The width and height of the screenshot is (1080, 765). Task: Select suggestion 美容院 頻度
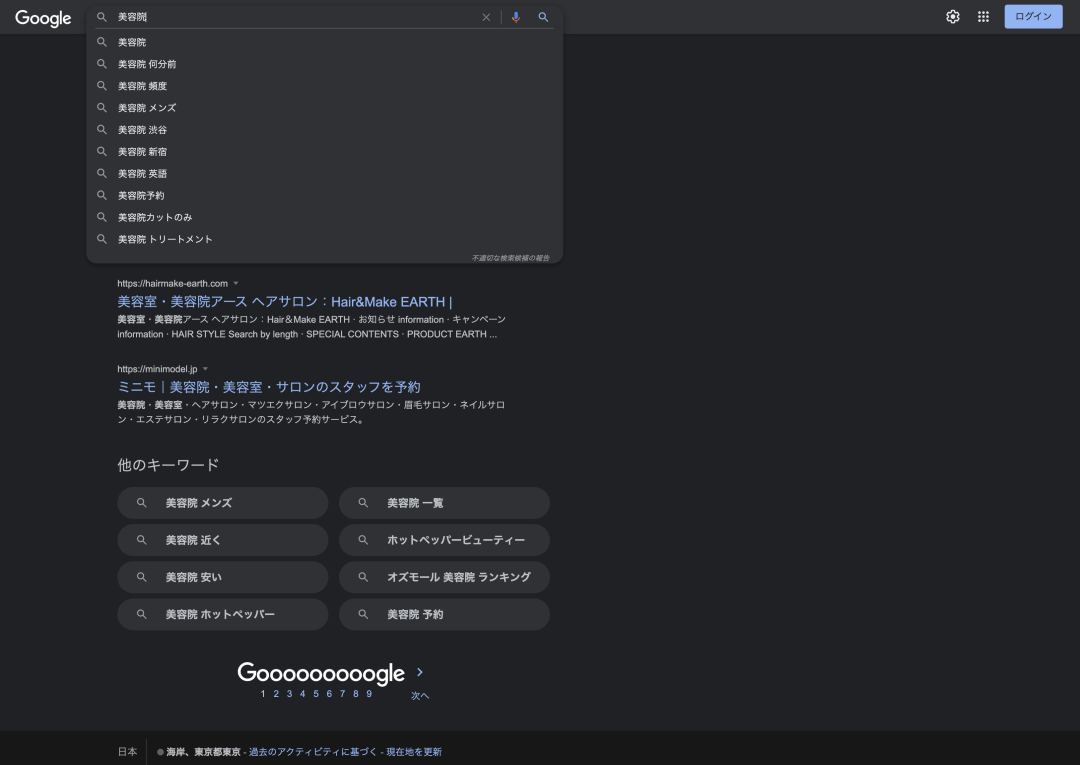coord(324,86)
